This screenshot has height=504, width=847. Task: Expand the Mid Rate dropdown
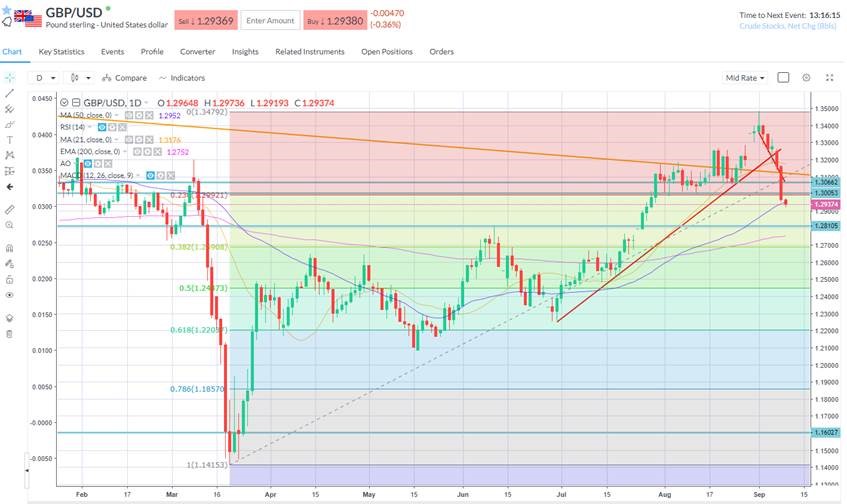747,77
